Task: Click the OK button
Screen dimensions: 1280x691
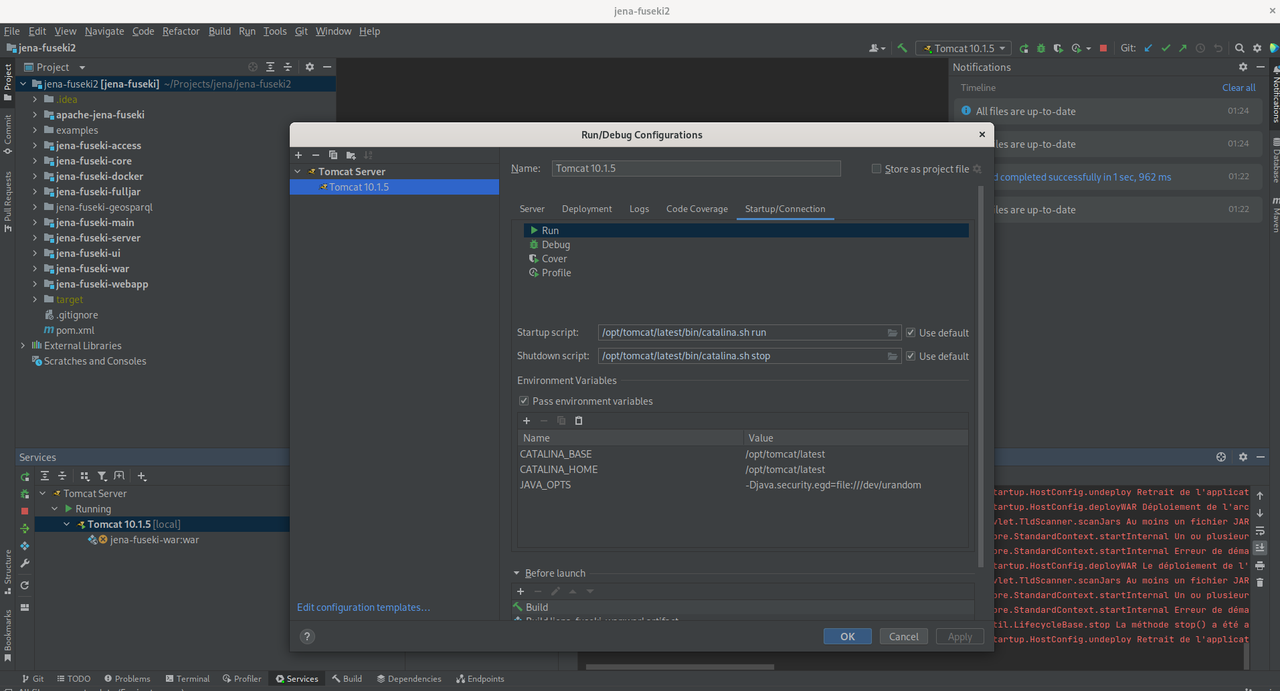Action: 847,637
